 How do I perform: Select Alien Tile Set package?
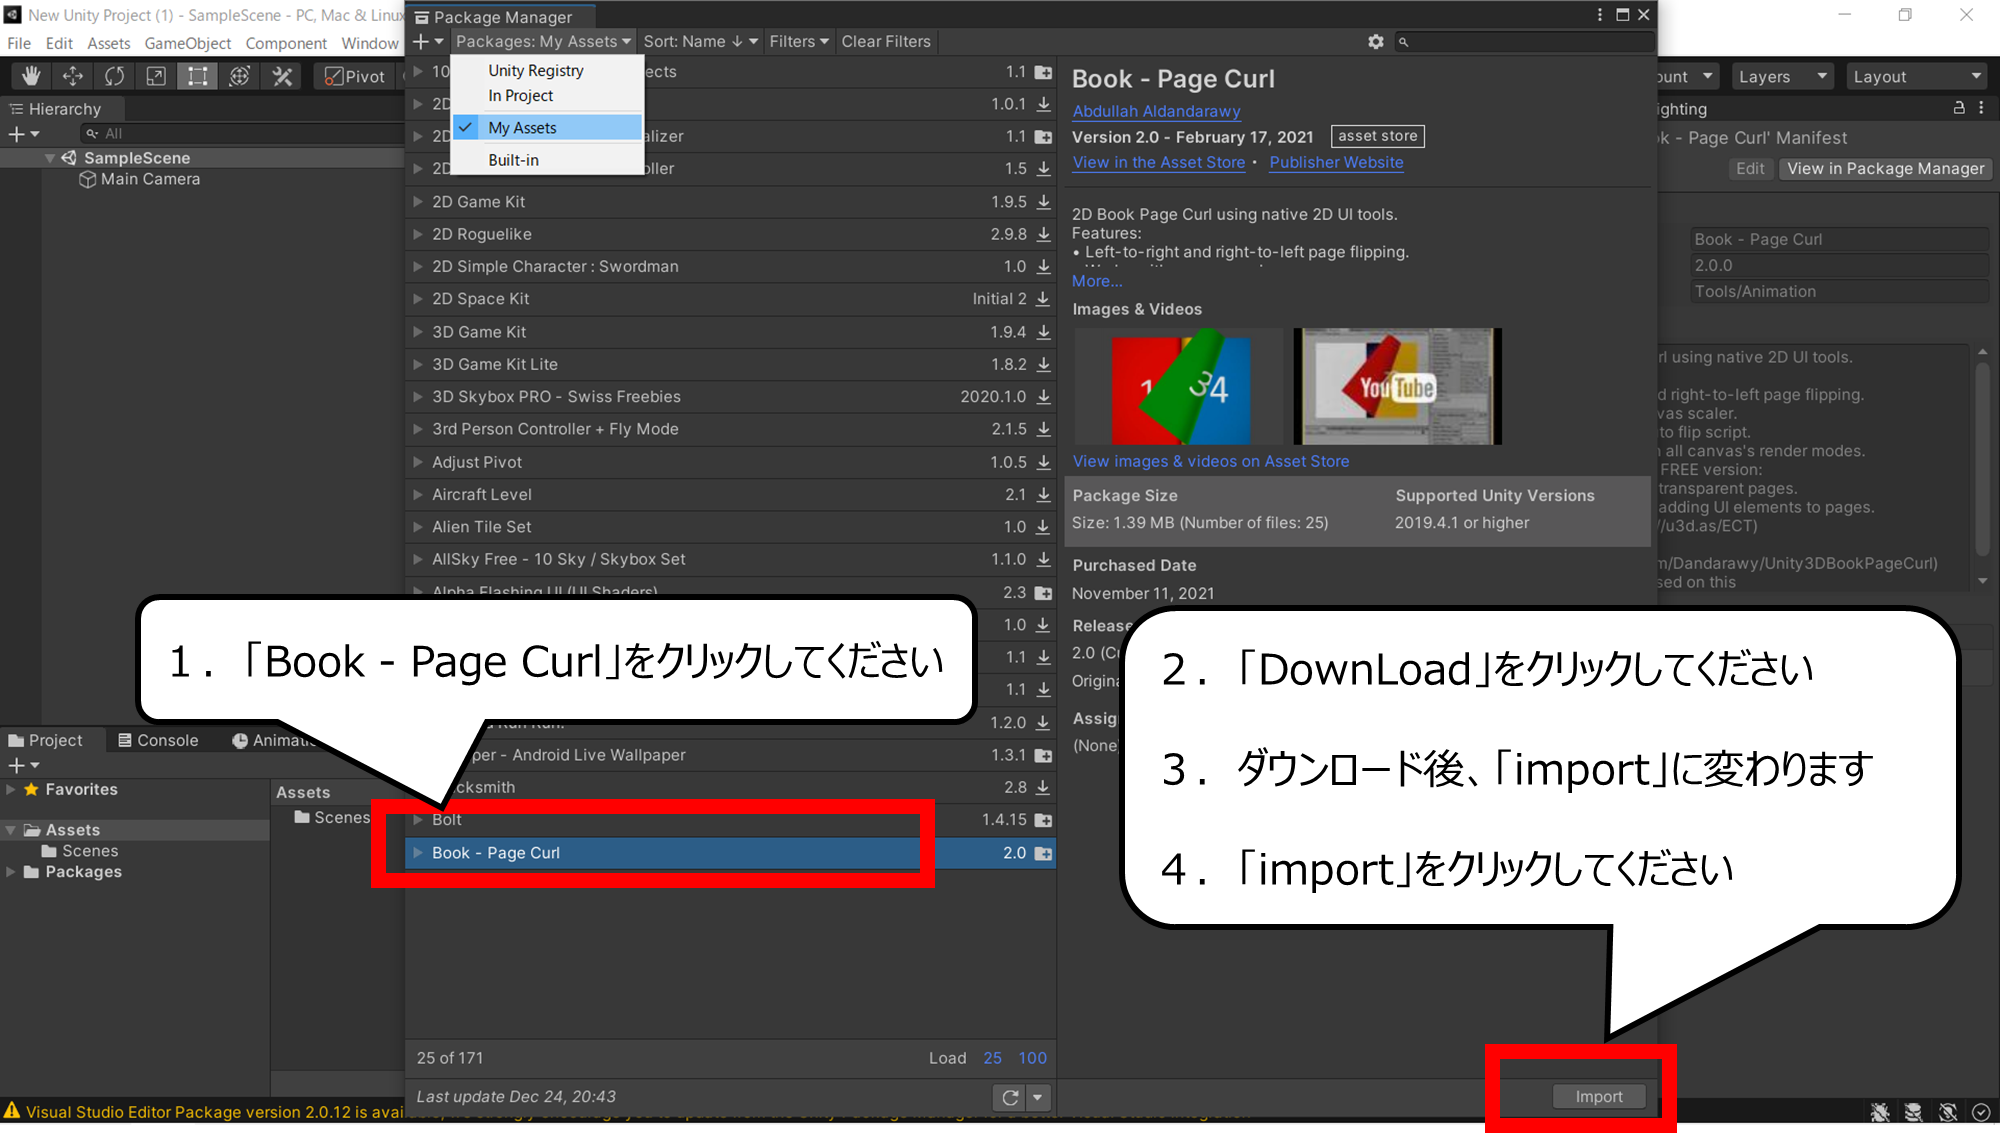click(x=731, y=527)
